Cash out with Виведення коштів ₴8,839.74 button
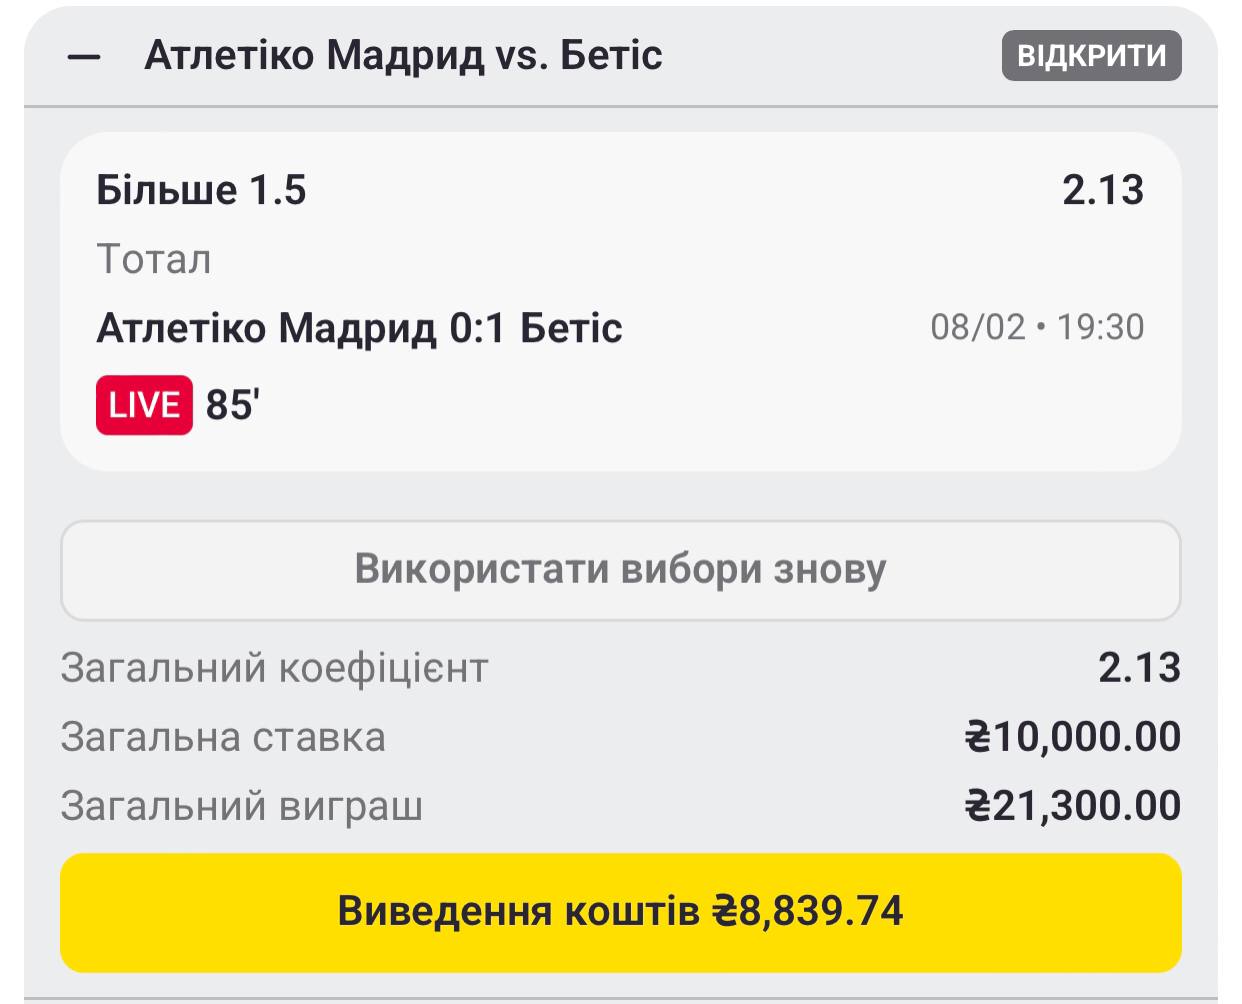 [x=620, y=912]
